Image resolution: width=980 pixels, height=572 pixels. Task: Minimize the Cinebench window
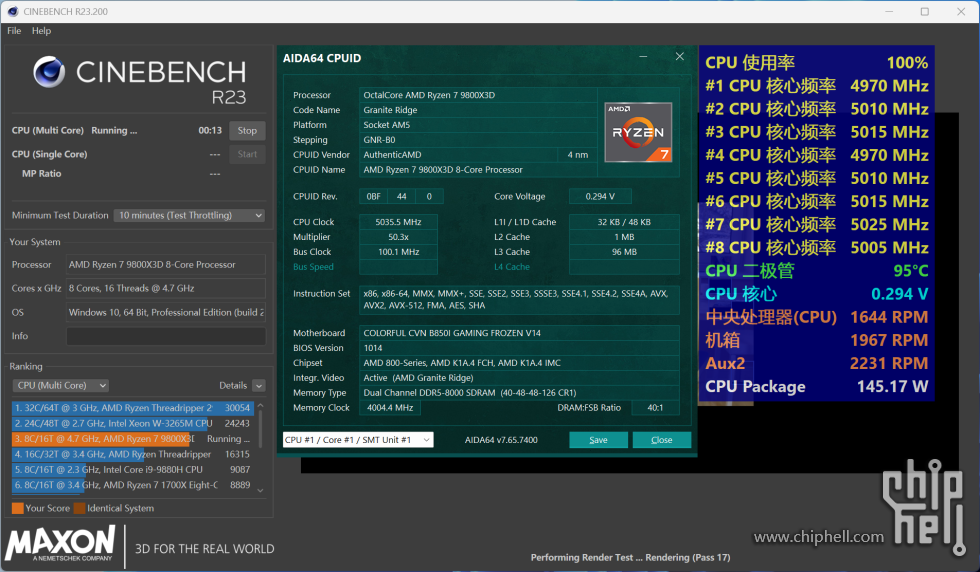889,11
